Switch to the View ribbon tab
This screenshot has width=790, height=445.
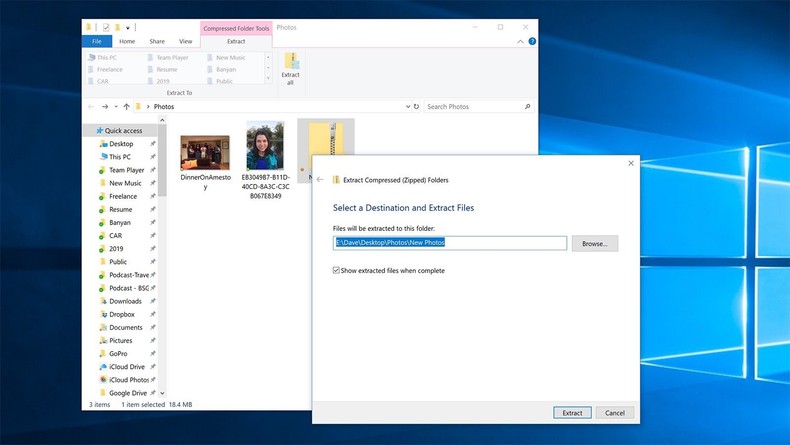tap(185, 42)
